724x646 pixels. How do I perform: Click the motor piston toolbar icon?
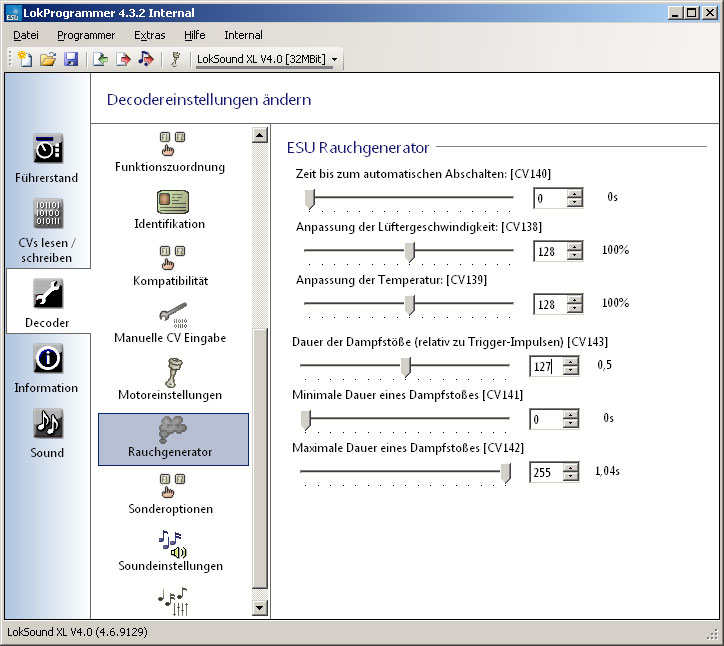(175, 59)
